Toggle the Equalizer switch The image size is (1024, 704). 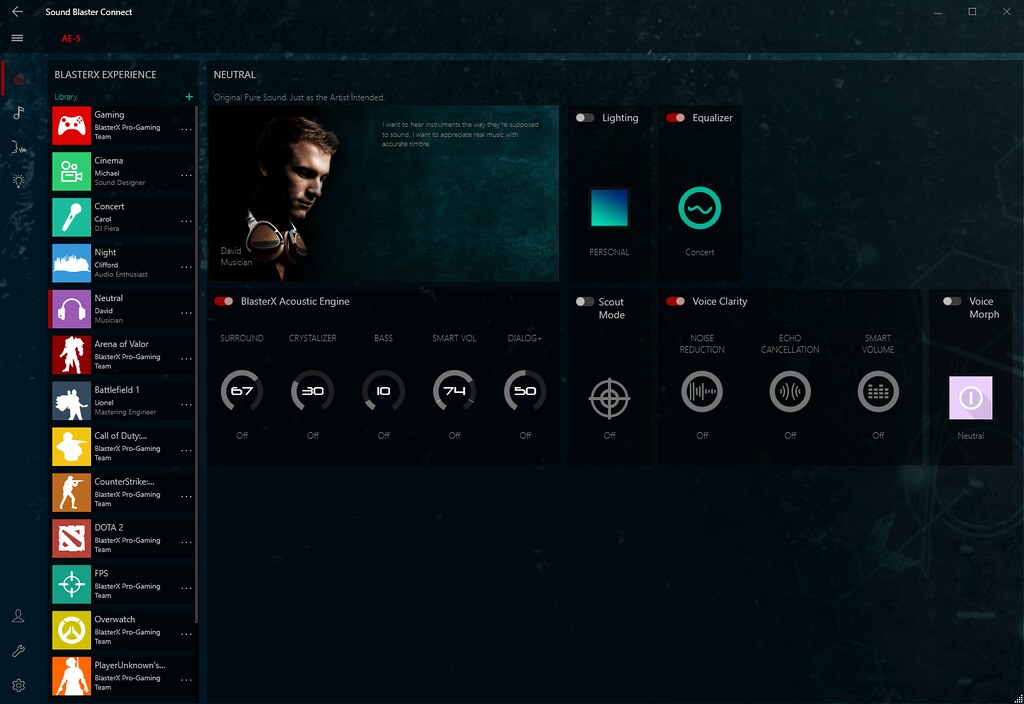pyautogui.click(x=675, y=118)
